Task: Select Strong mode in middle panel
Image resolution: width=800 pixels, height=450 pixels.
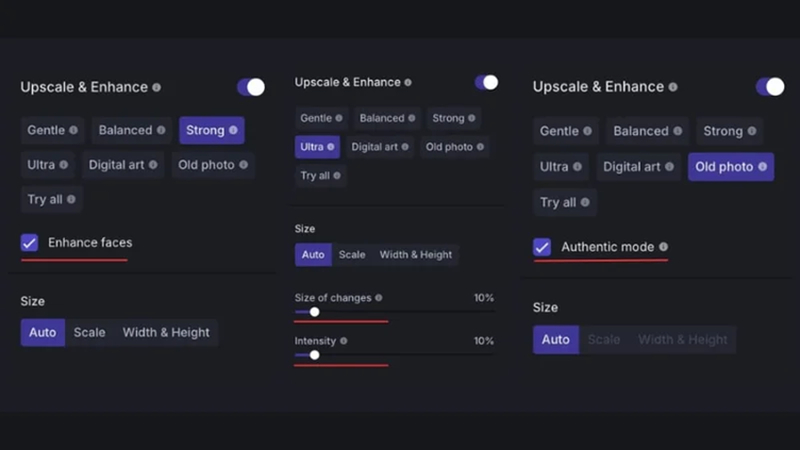Action: [x=454, y=118]
